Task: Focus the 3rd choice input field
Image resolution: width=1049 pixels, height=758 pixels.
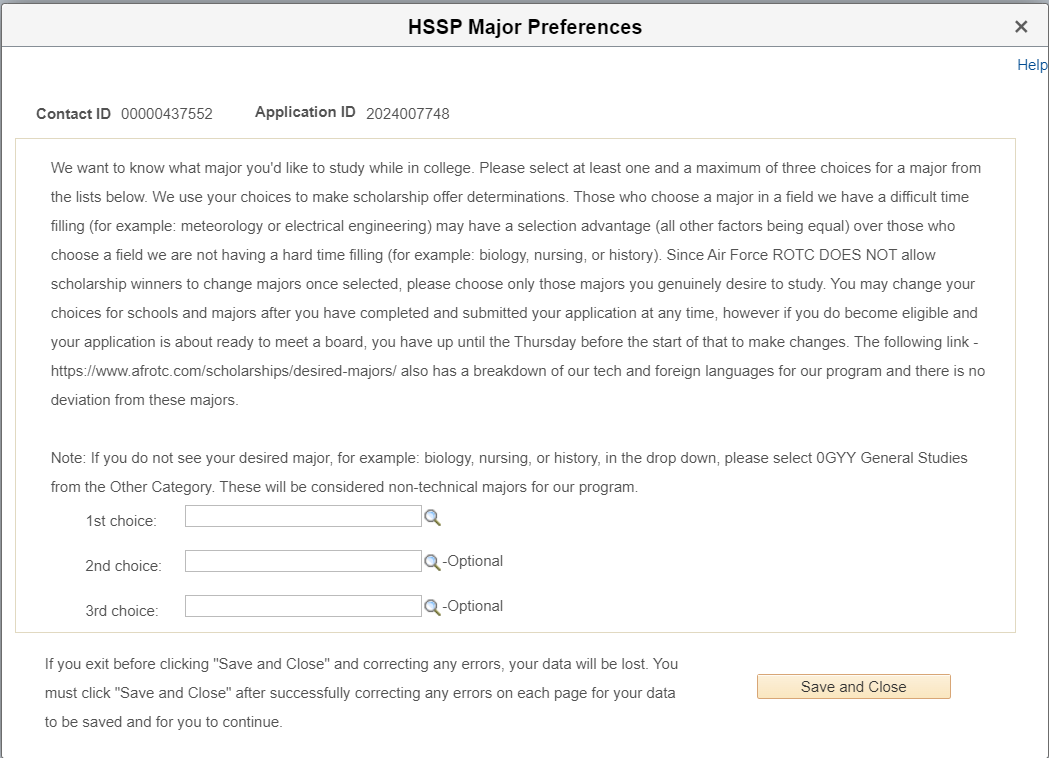Action: 303,606
